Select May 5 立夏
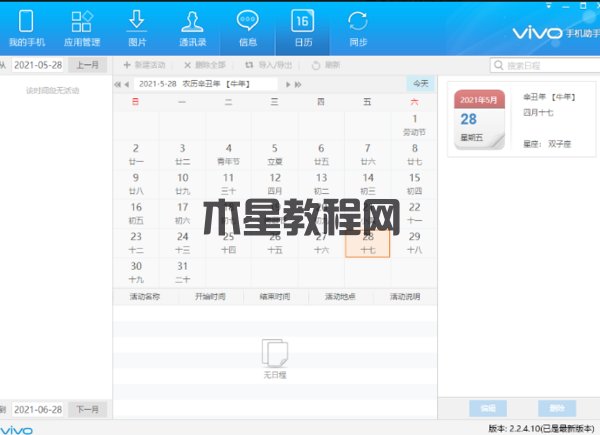 [275, 155]
